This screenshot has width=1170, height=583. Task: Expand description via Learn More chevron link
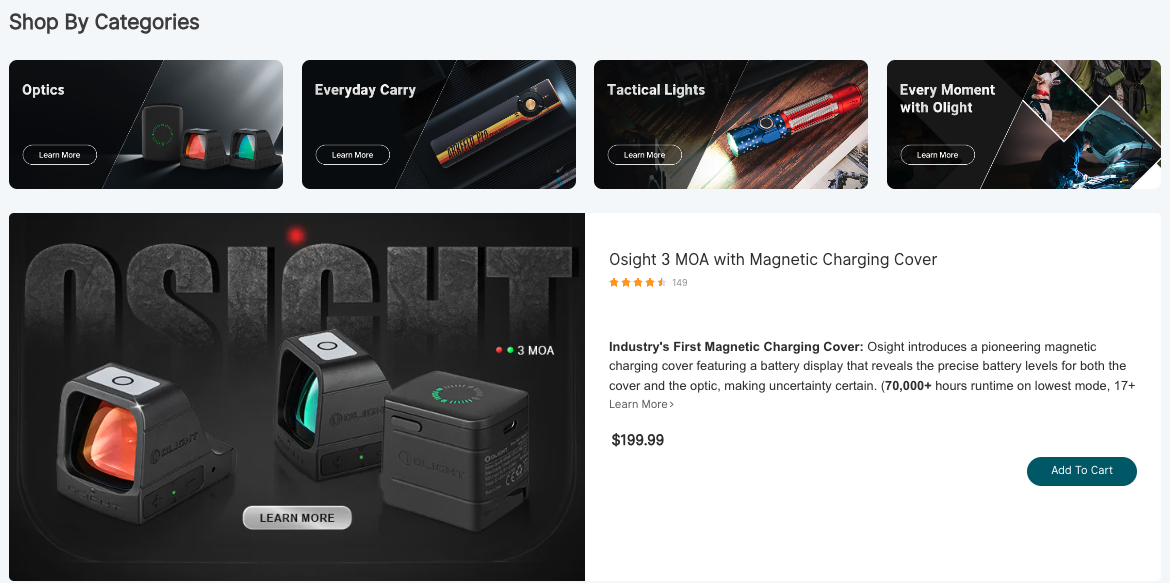[641, 405]
